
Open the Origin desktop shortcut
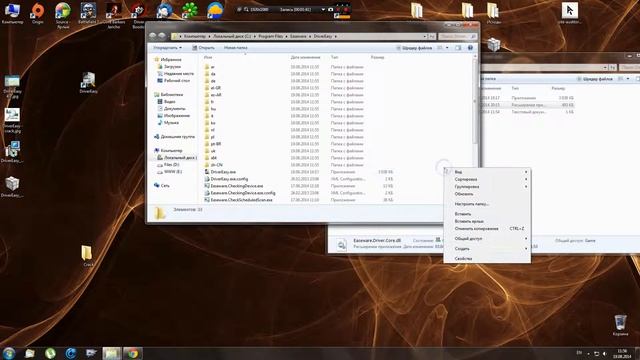point(38,12)
